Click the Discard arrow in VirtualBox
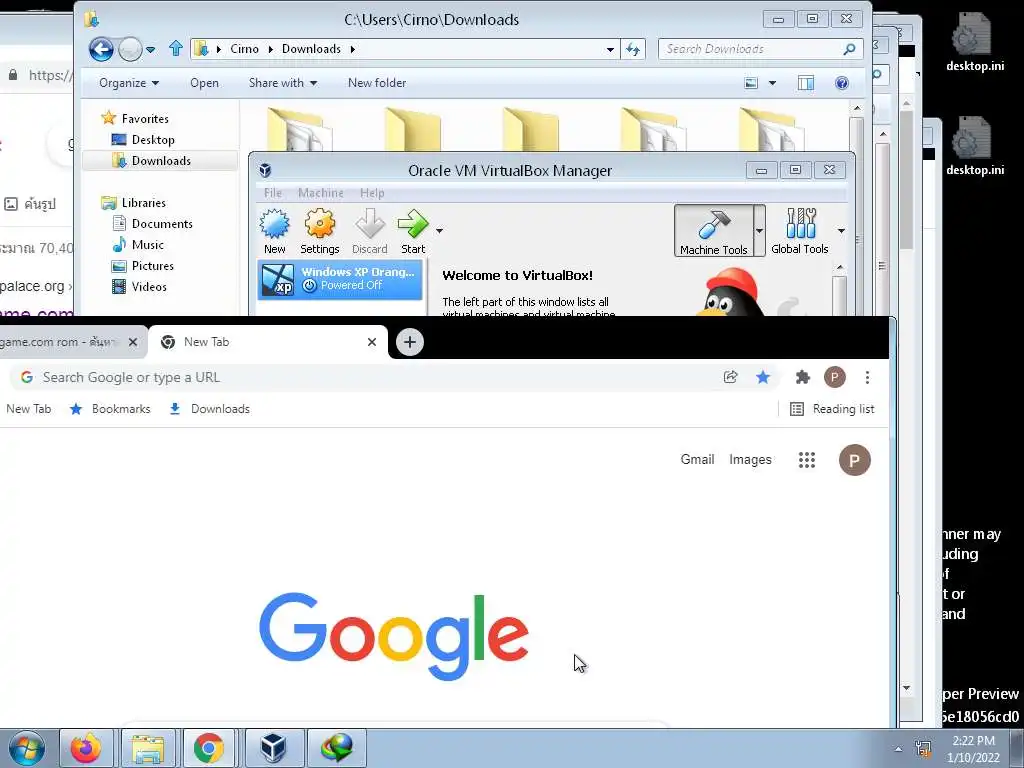The height and width of the screenshot is (768, 1024). coord(370,231)
